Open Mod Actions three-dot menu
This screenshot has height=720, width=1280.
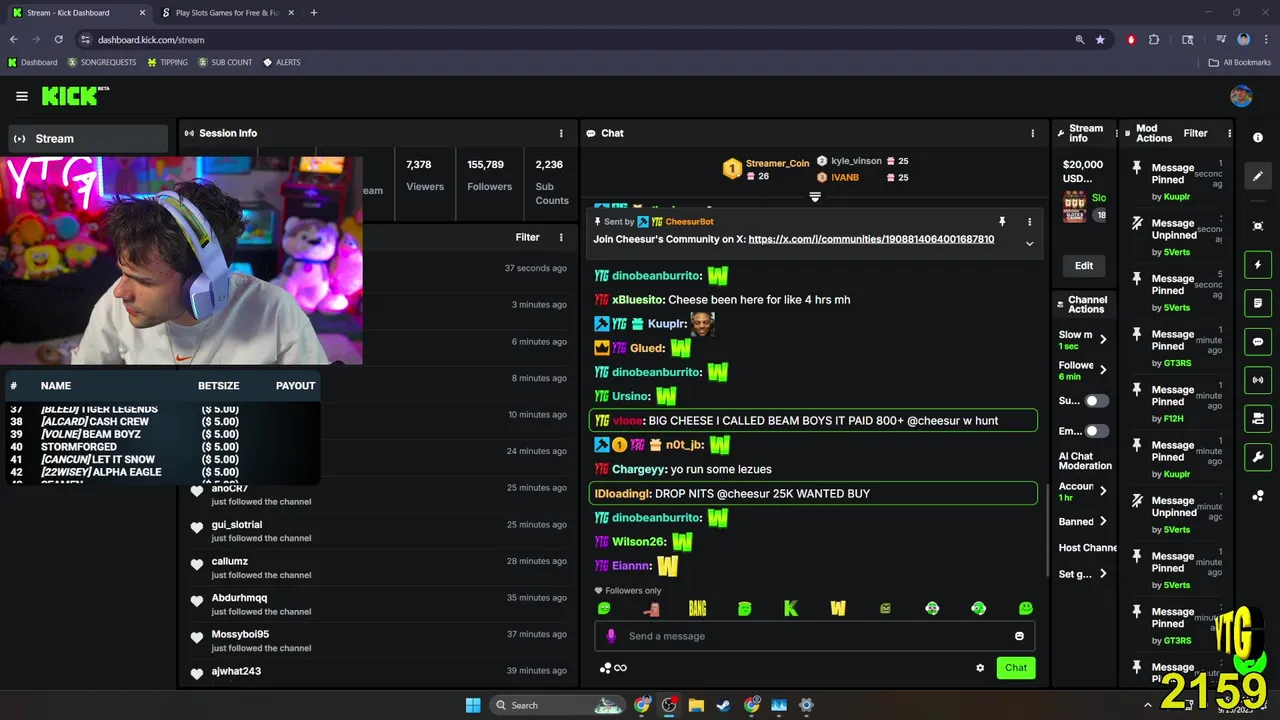coord(1229,133)
